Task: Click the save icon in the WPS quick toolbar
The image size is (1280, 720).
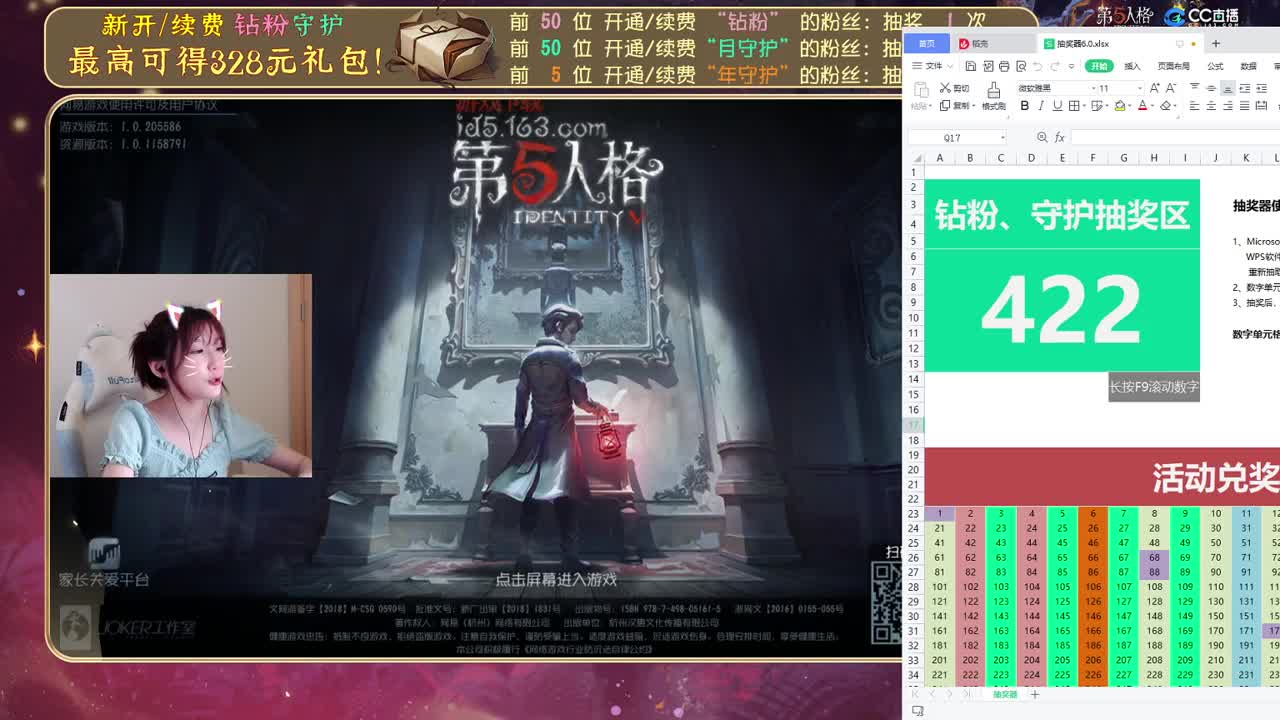Action: [971, 66]
